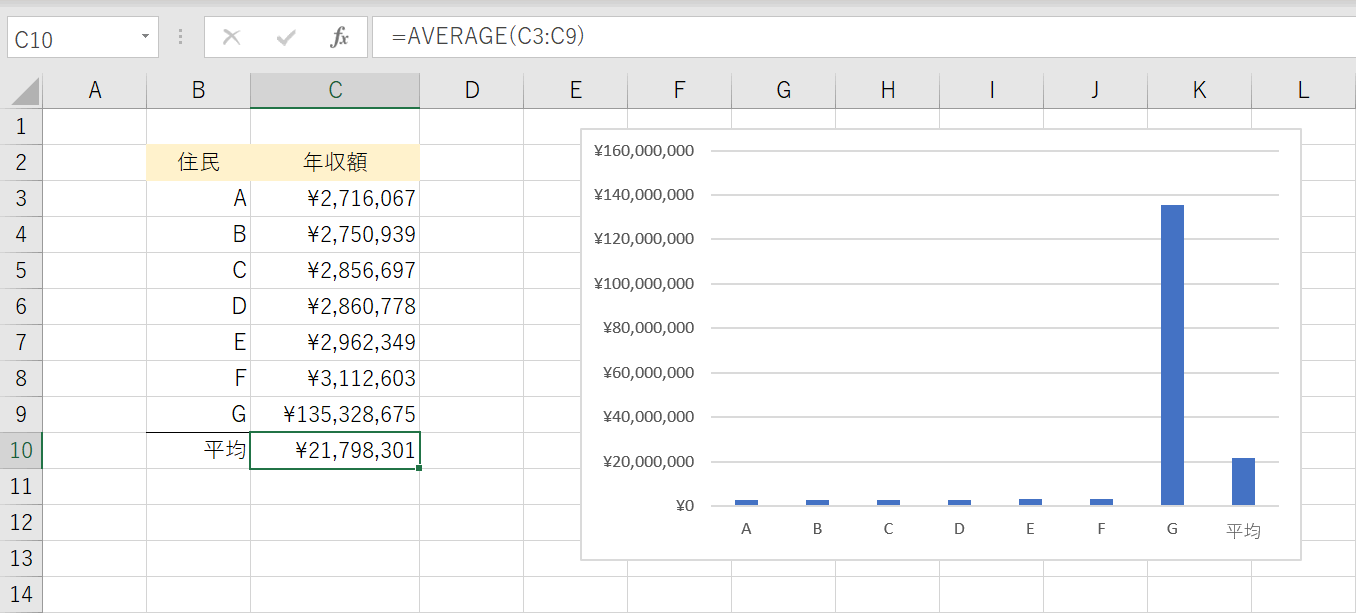Screen dimensions: 1356x613
Task: Click cell containing ¥2,716,067
Action: click(335, 198)
